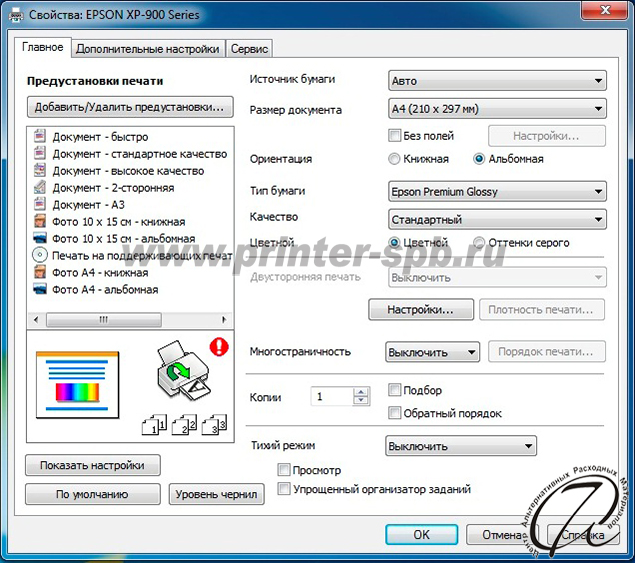
Task: Click the printer illustration with green arrow
Action: pos(183,371)
